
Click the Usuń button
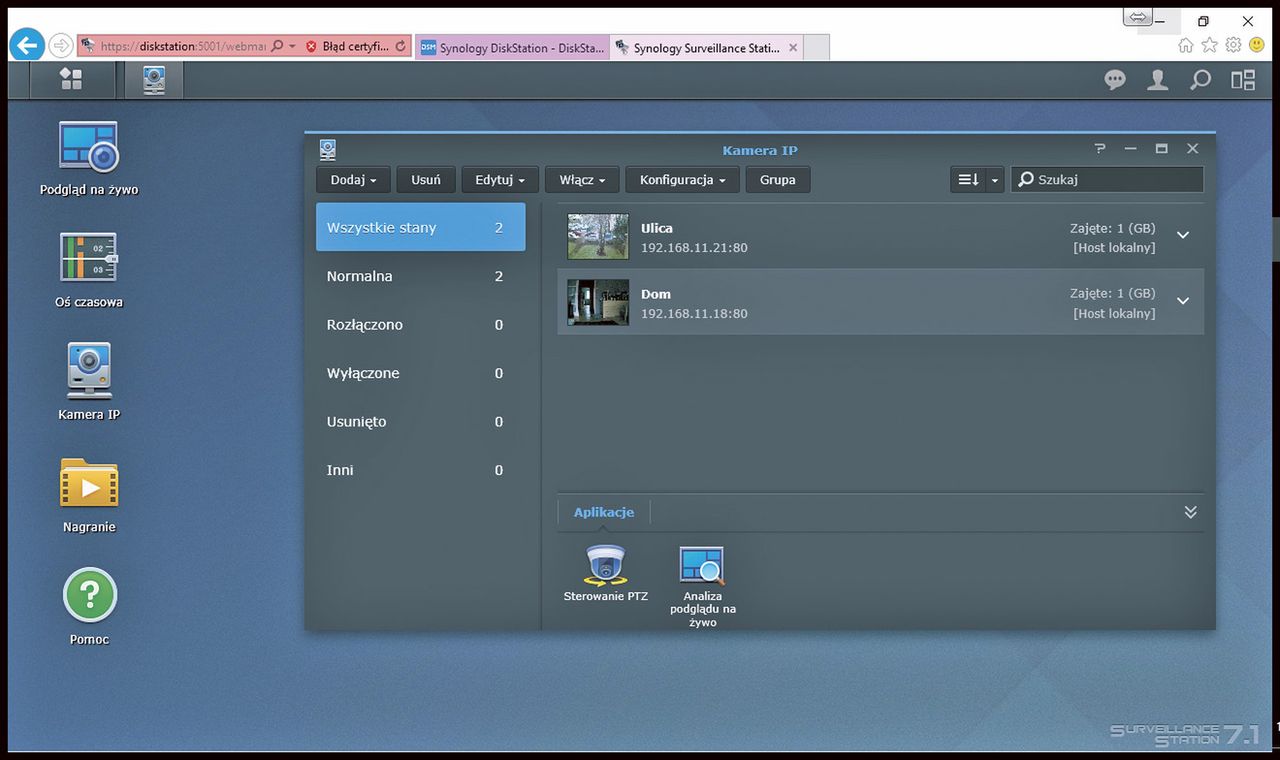point(426,180)
